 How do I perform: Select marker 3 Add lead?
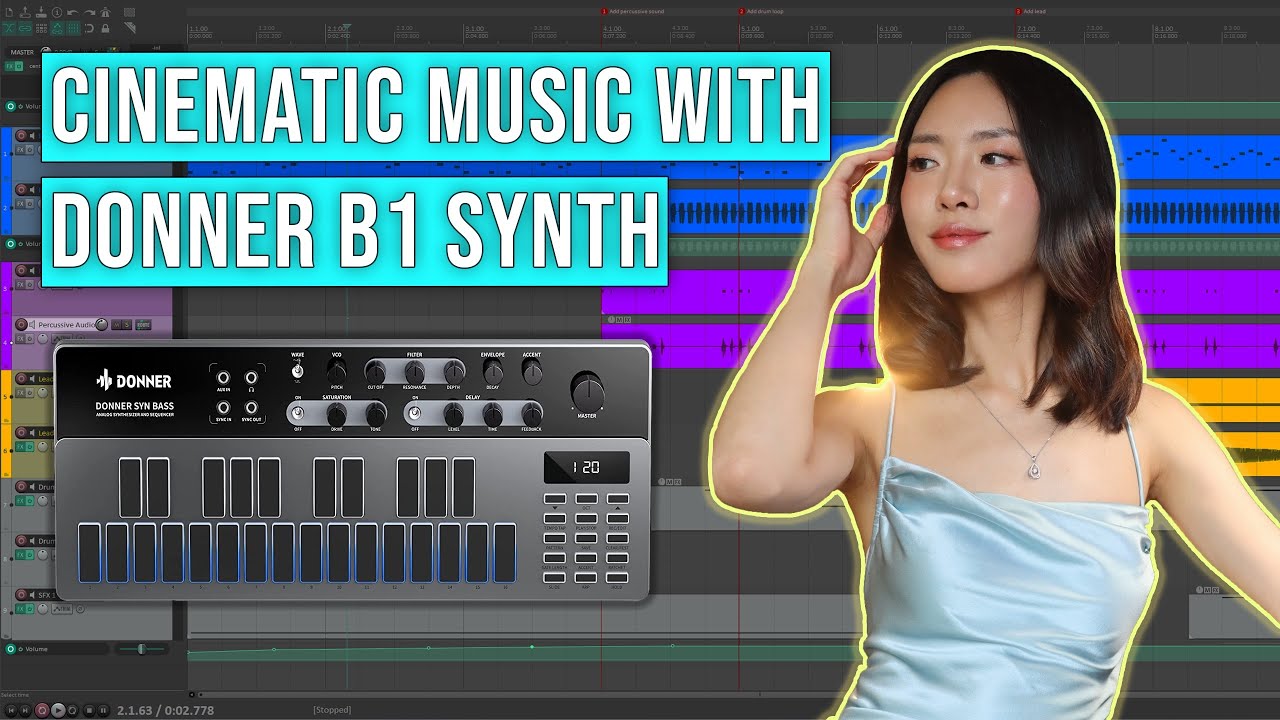[1030, 11]
